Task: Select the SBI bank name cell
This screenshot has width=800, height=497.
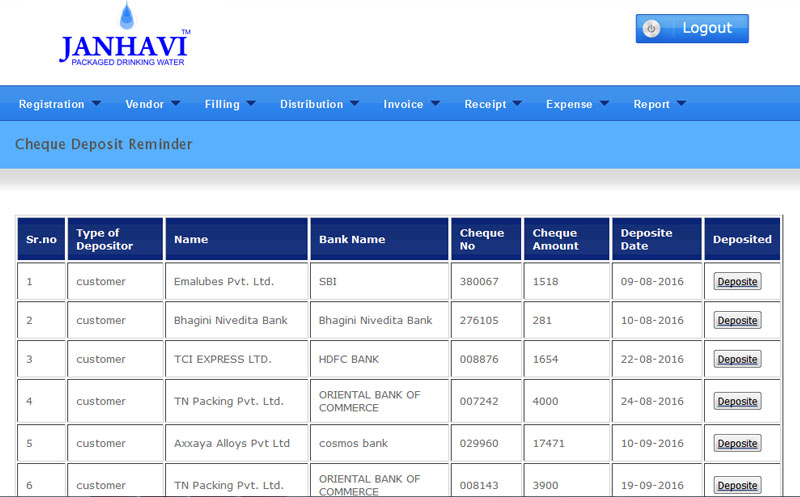Action: point(379,281)
